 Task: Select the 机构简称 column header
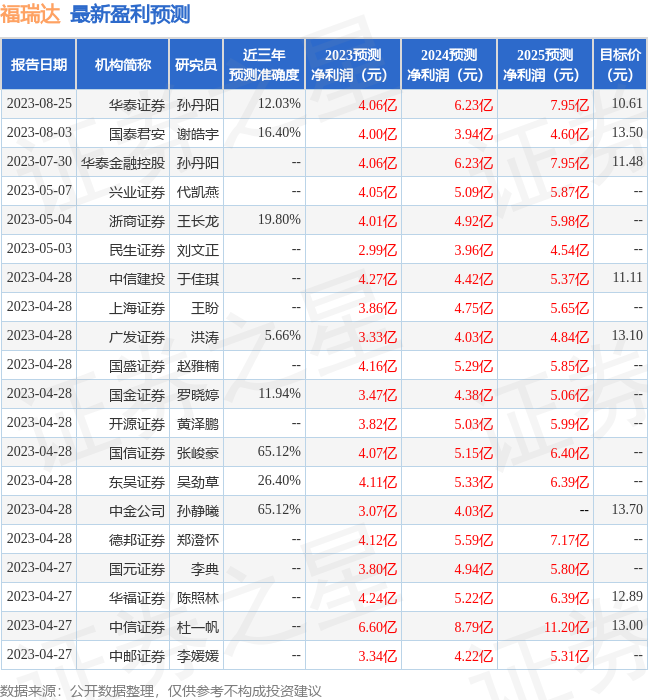click(x=123, y=64)
